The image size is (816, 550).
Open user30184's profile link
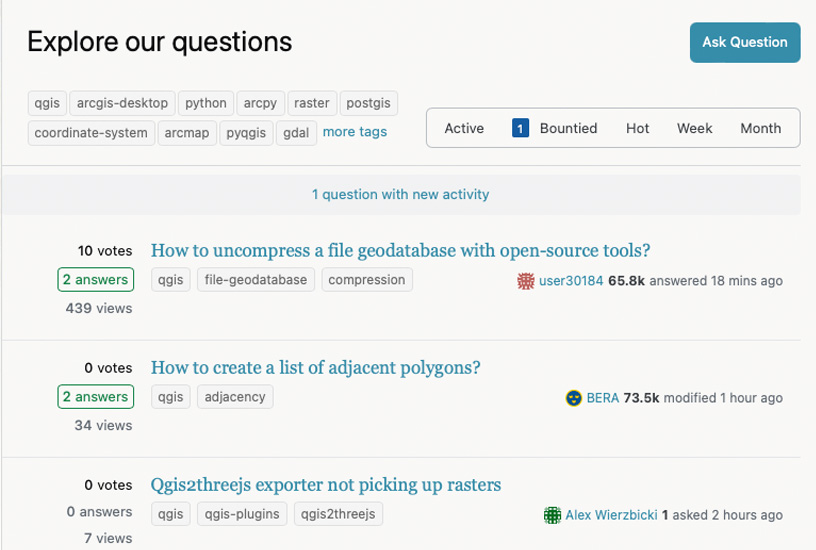pos(571,281)
